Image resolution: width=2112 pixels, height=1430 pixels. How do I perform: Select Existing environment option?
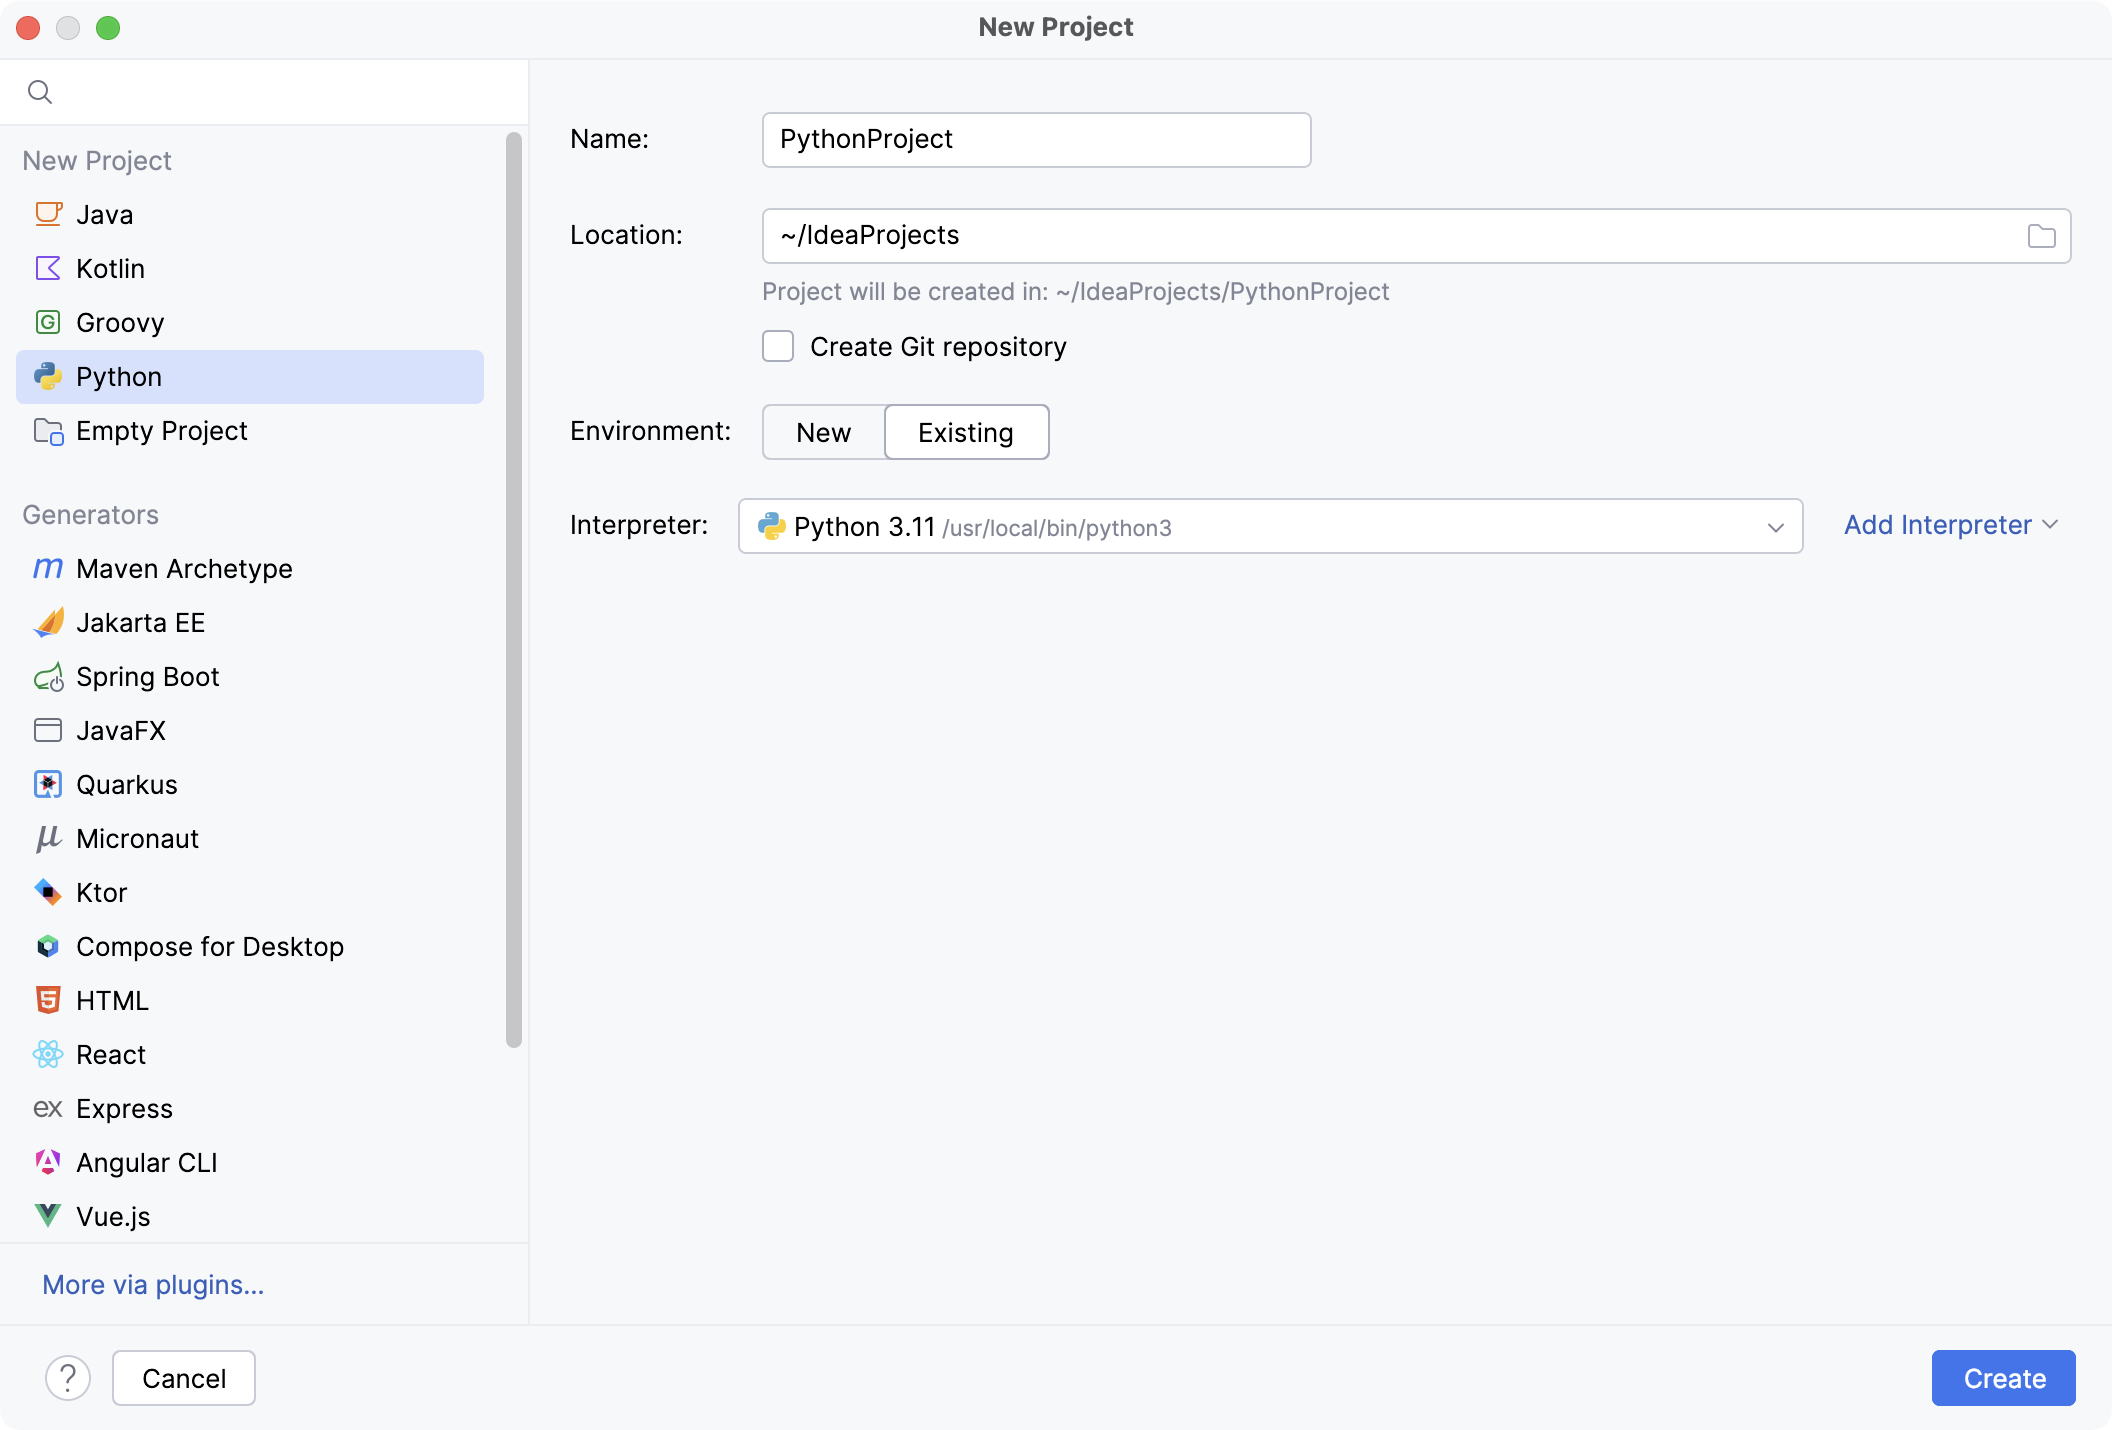click(x=965, y=432)
